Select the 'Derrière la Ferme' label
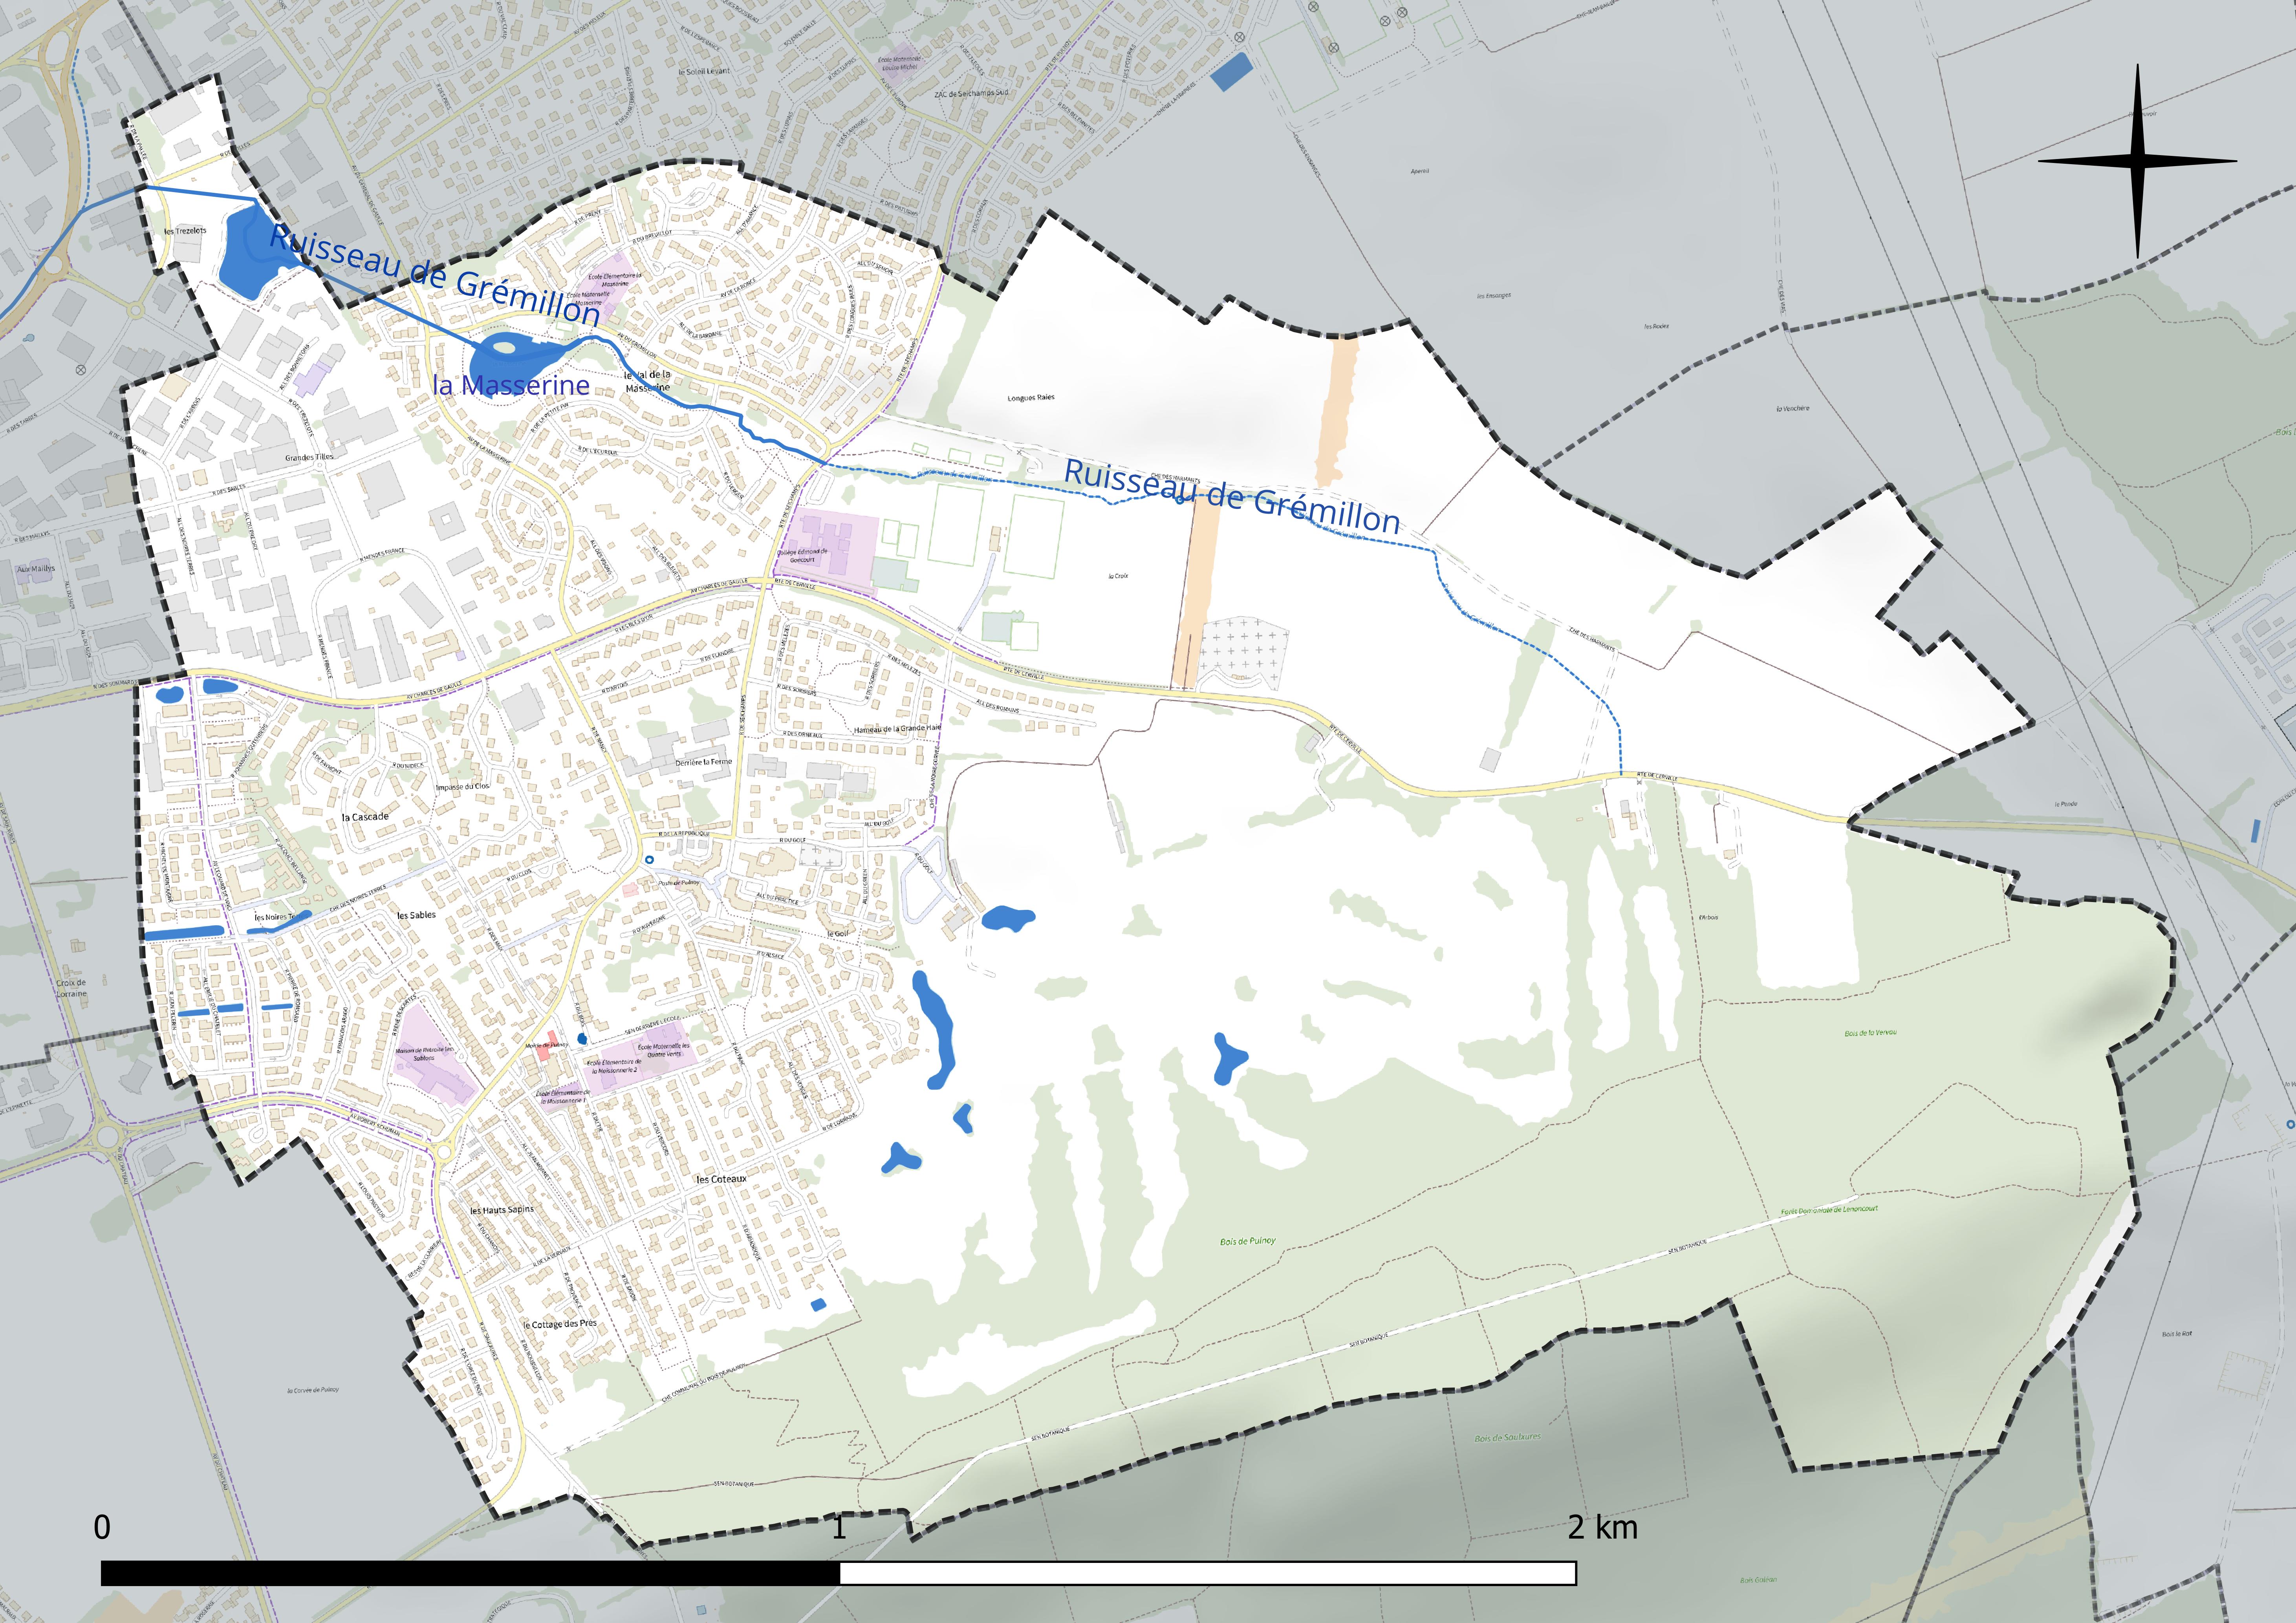The height and width of the screenshot is (1623, 2296). point(704,762)
